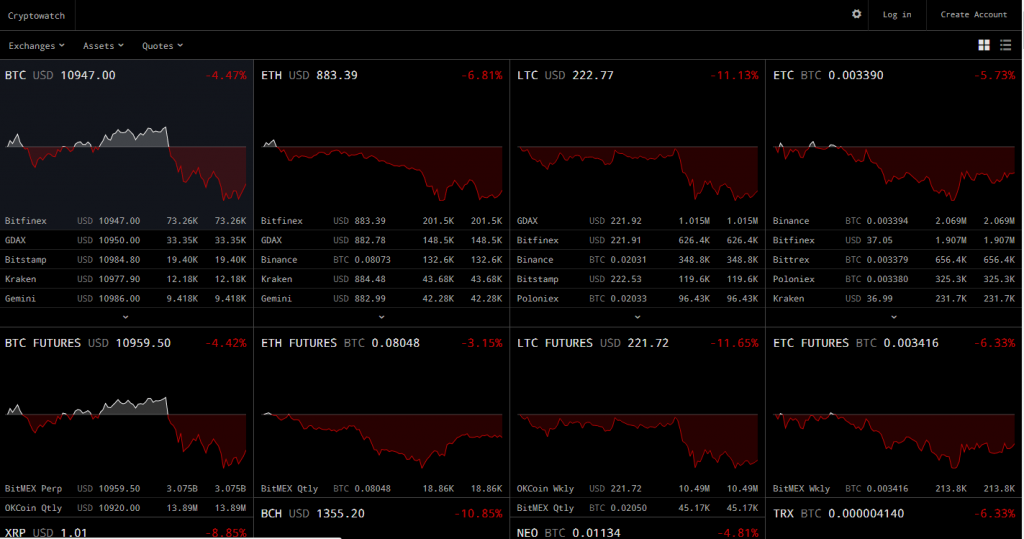
Task: Select BitMEX Perp 10959.50 row
Action: [x=126, y=489]
